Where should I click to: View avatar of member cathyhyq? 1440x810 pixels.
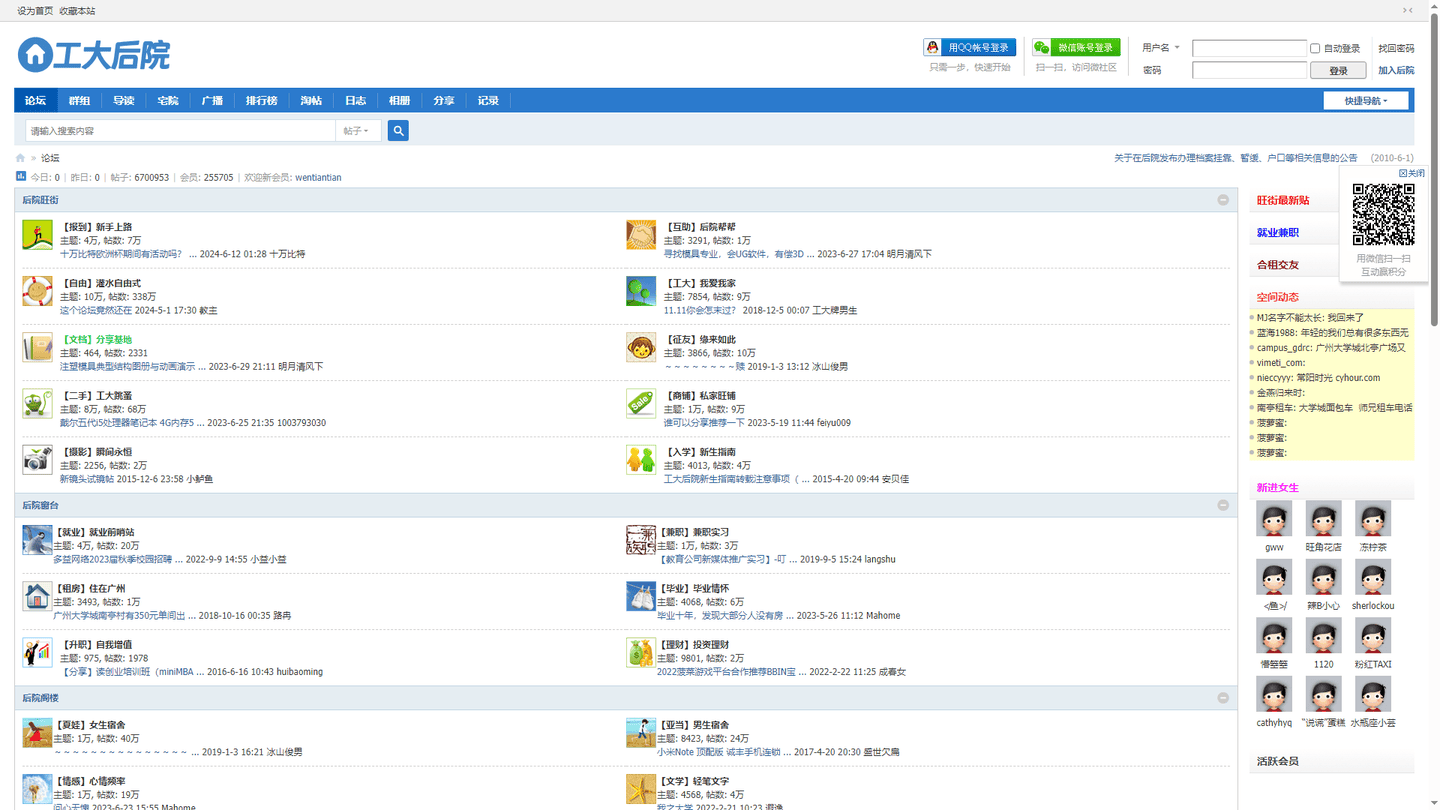[1274, 694]
